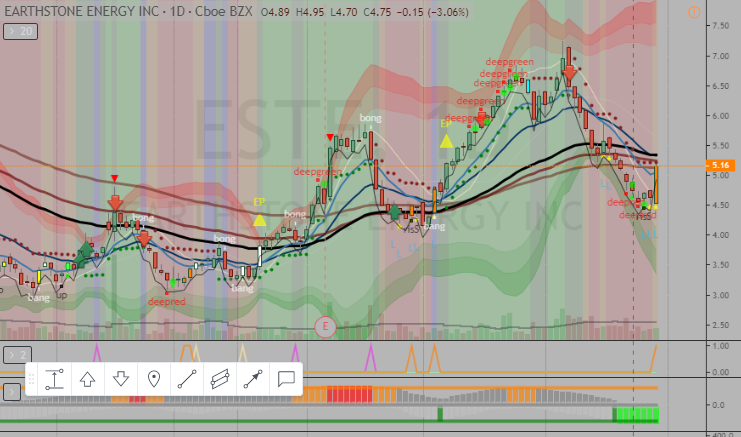Expand the second pane legend showing 2

(15, 354)
